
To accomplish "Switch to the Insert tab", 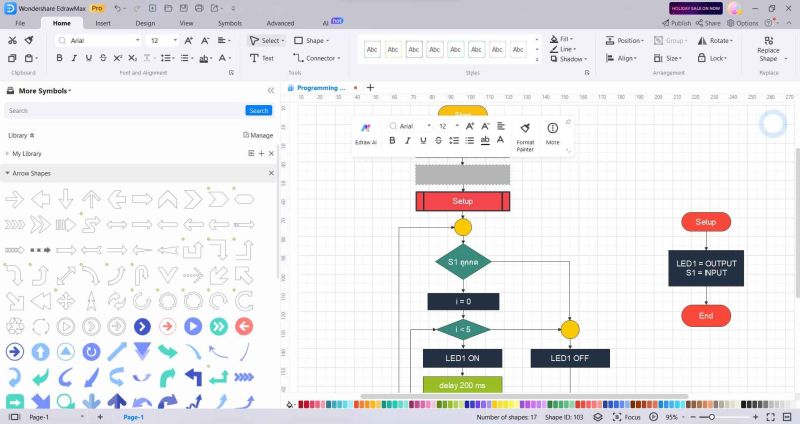I will [x=103, y=23].
